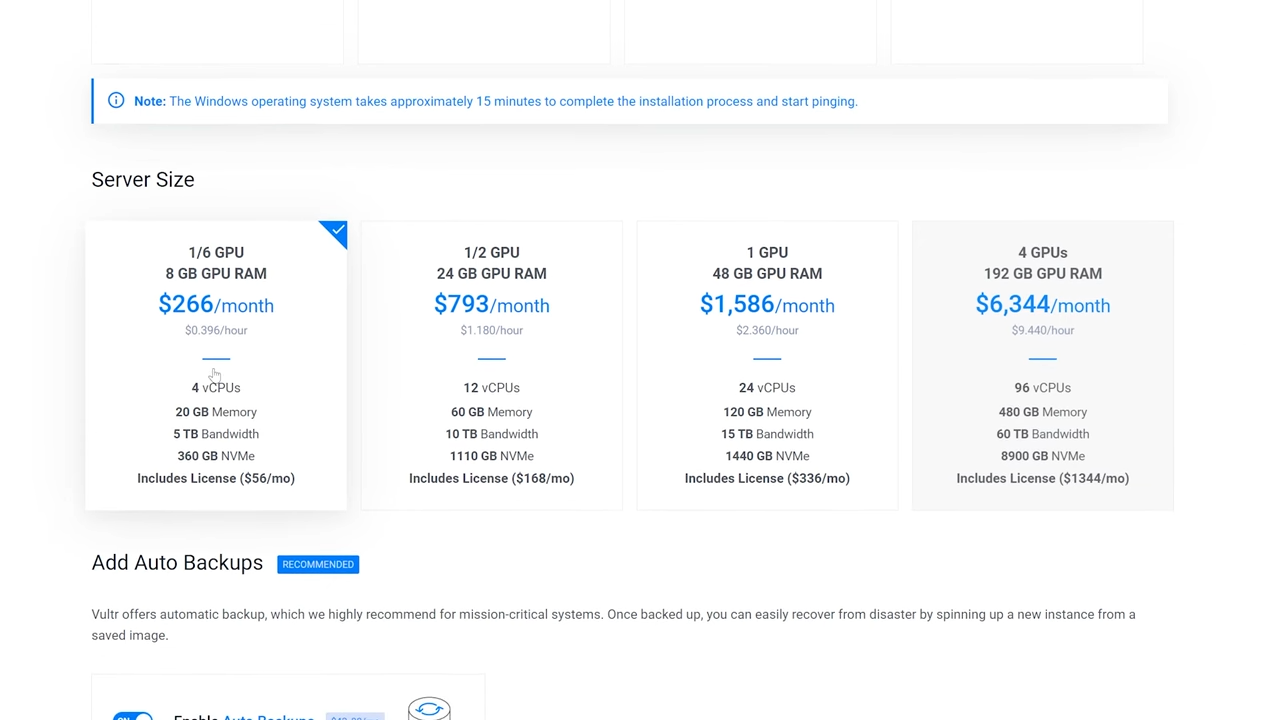This screenshot has height=720, width=1280.
Task: Click Includes License ($336/mo) text
Action: tap(767, 478)
